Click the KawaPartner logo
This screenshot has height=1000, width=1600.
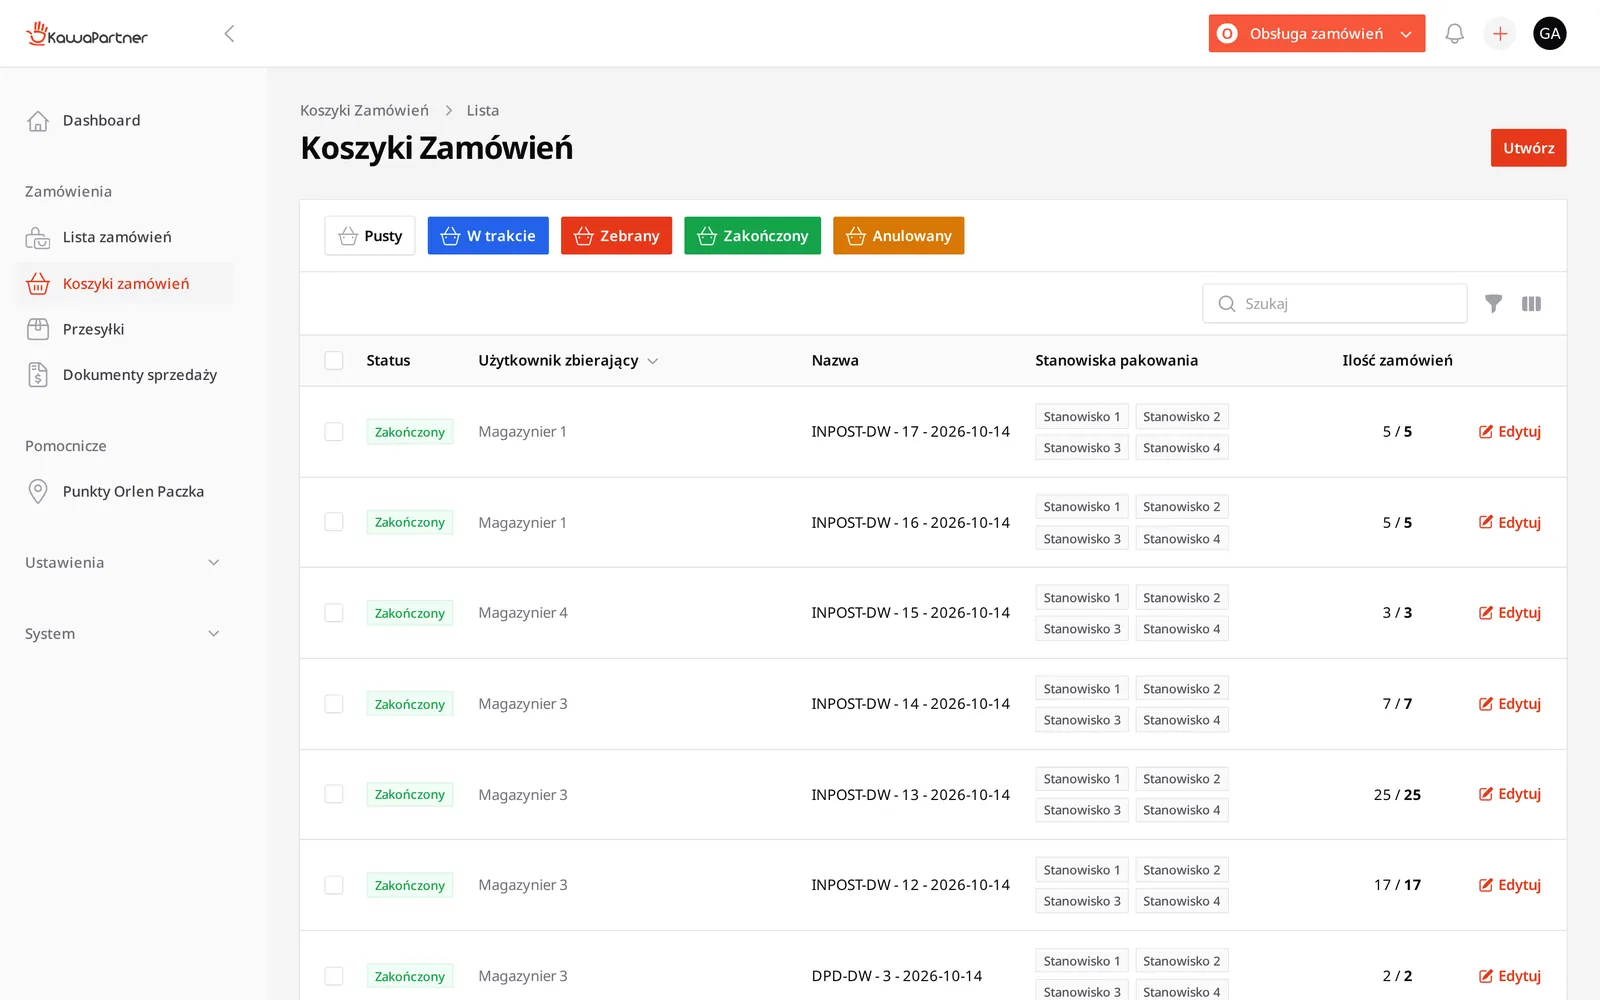point(87,34)
